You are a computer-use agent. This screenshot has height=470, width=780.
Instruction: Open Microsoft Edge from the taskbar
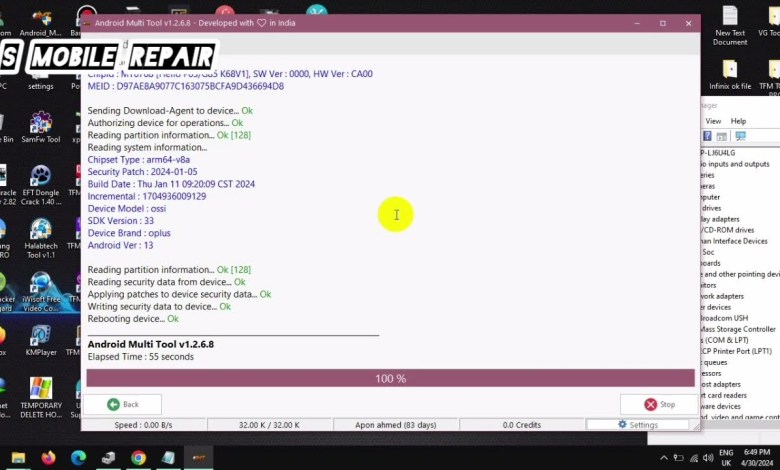point(78,458)
